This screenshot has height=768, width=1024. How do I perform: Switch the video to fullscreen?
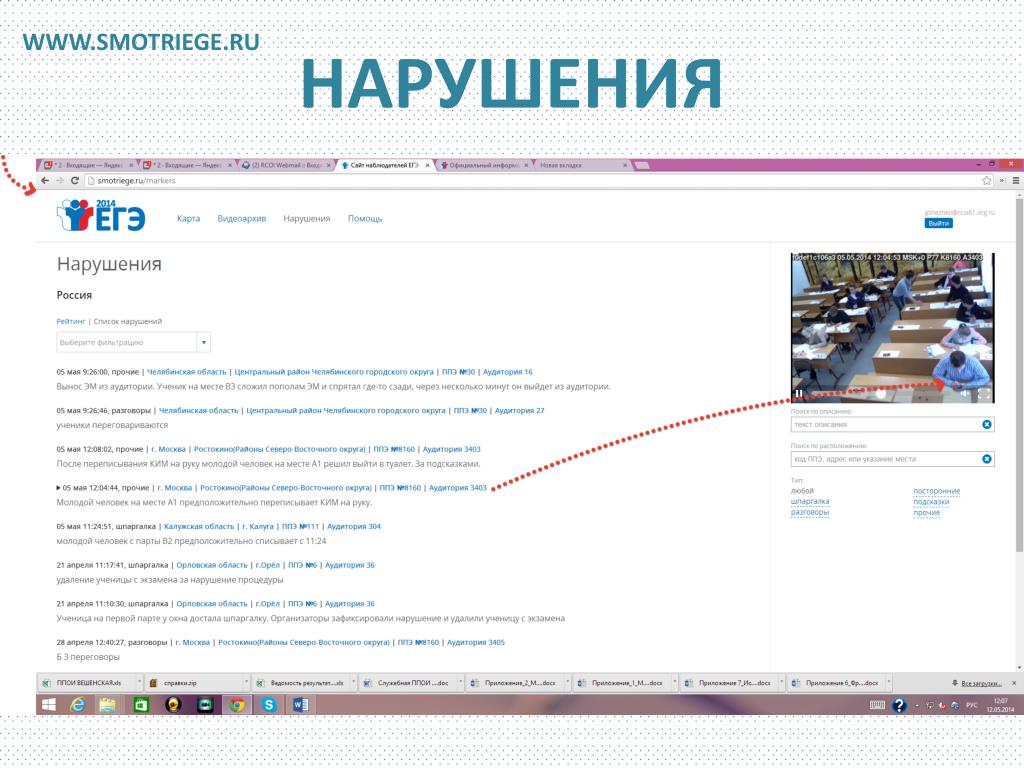983,394
